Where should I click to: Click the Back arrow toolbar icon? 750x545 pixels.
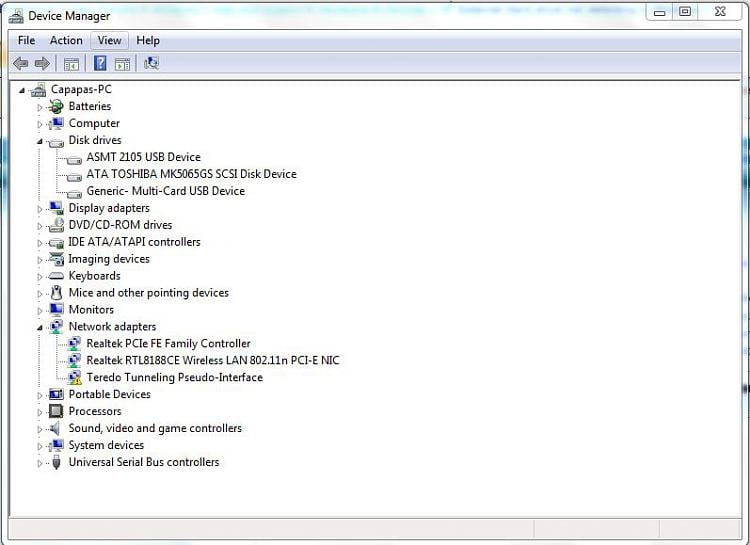(21, 63)
